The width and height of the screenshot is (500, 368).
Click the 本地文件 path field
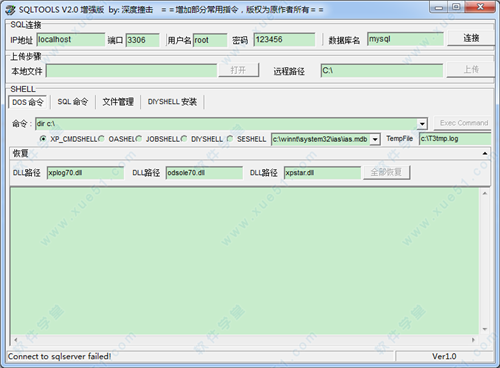pyautogui.click(x=131, y=71)
